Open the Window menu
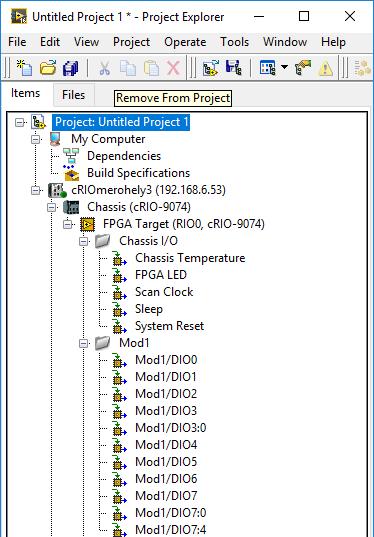The width and height of the screenshot is (374, 537). pyautogui.click(x=285, y=42)
